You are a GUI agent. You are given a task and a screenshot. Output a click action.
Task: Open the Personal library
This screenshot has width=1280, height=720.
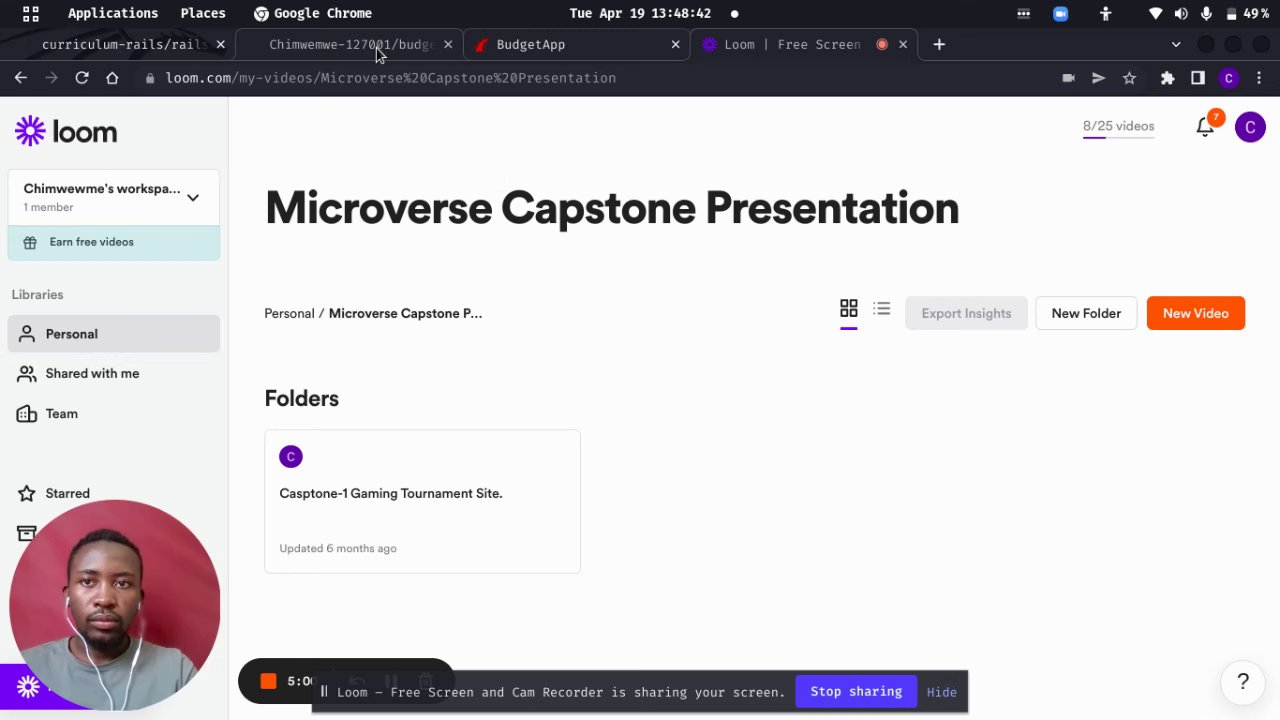(x=114, y=334)
